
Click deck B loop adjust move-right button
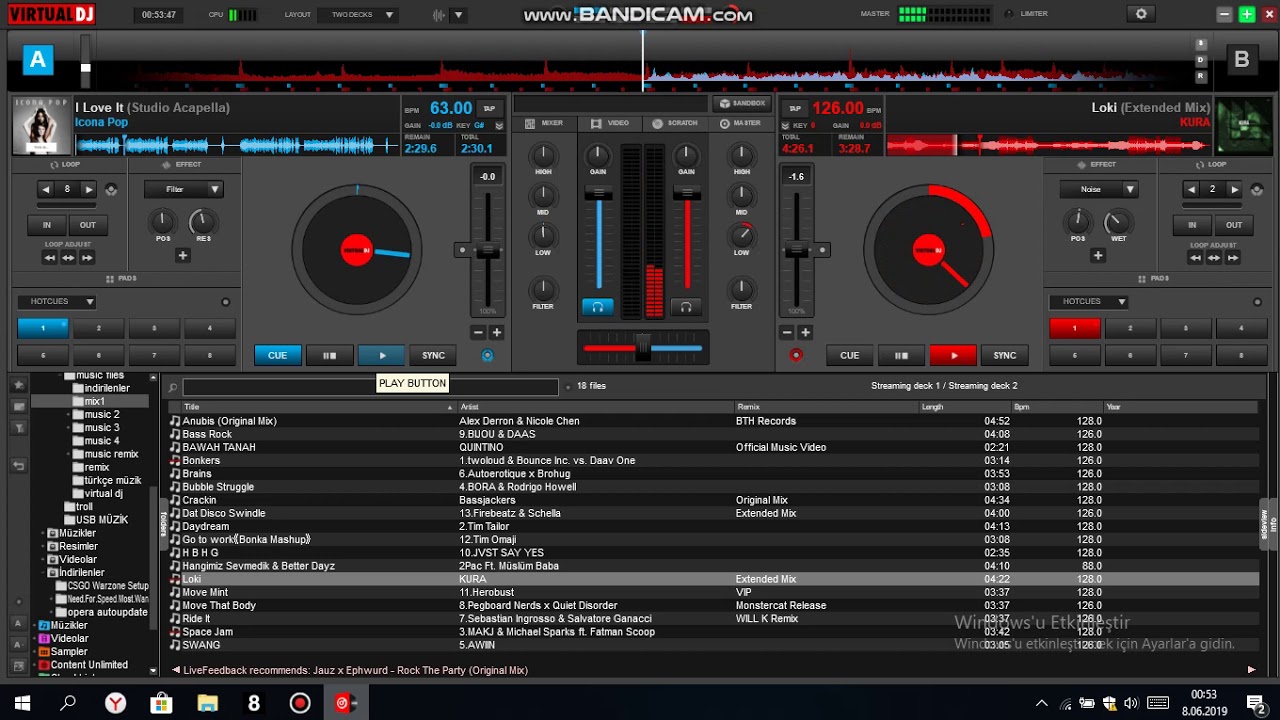(1231, 258)
